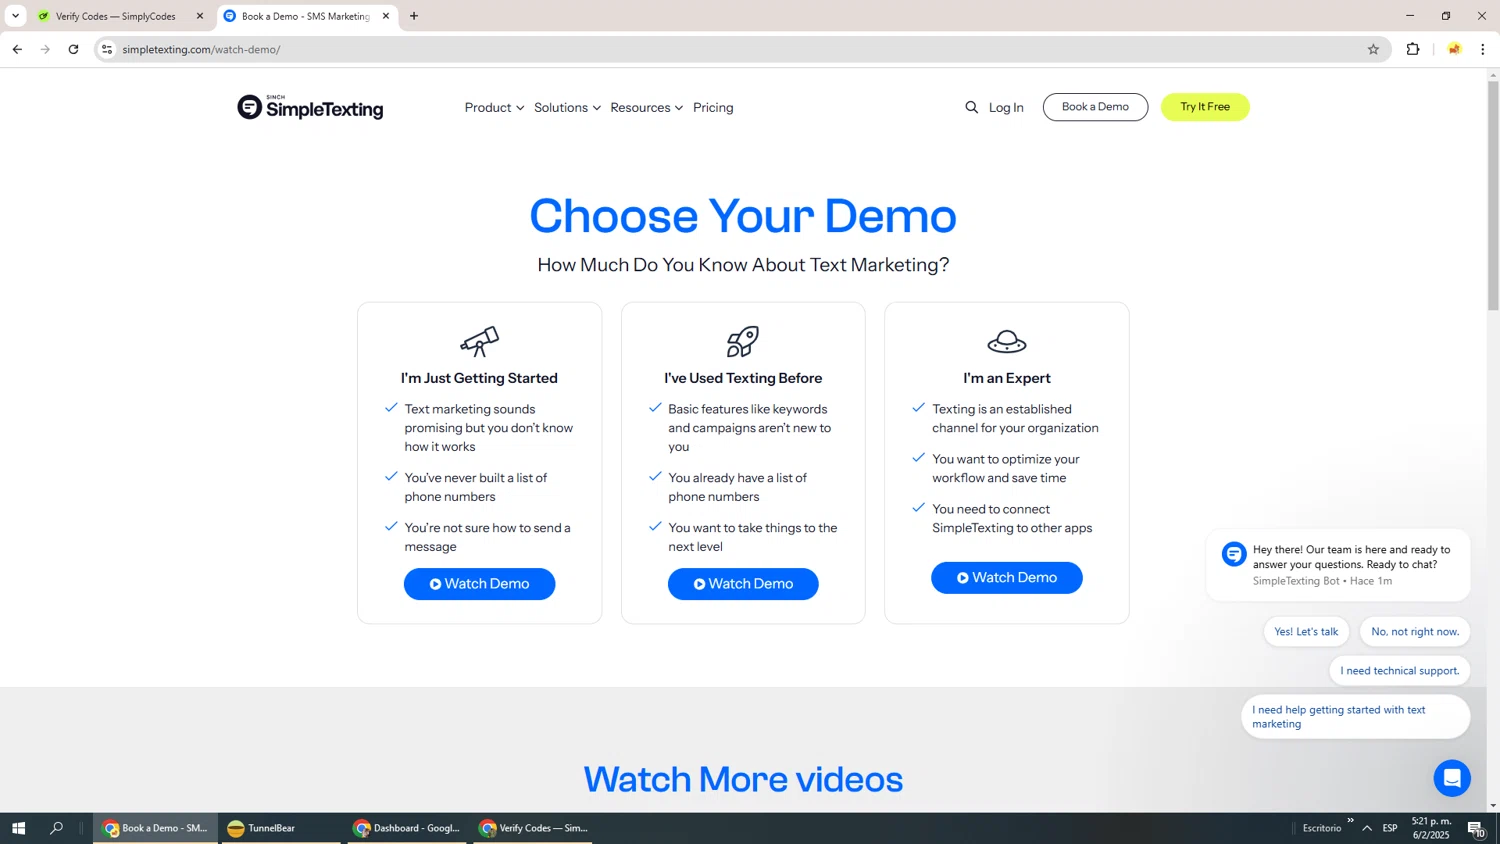
Task: Click the 'Choose Your Demo' heading
Action: [743, 215]
